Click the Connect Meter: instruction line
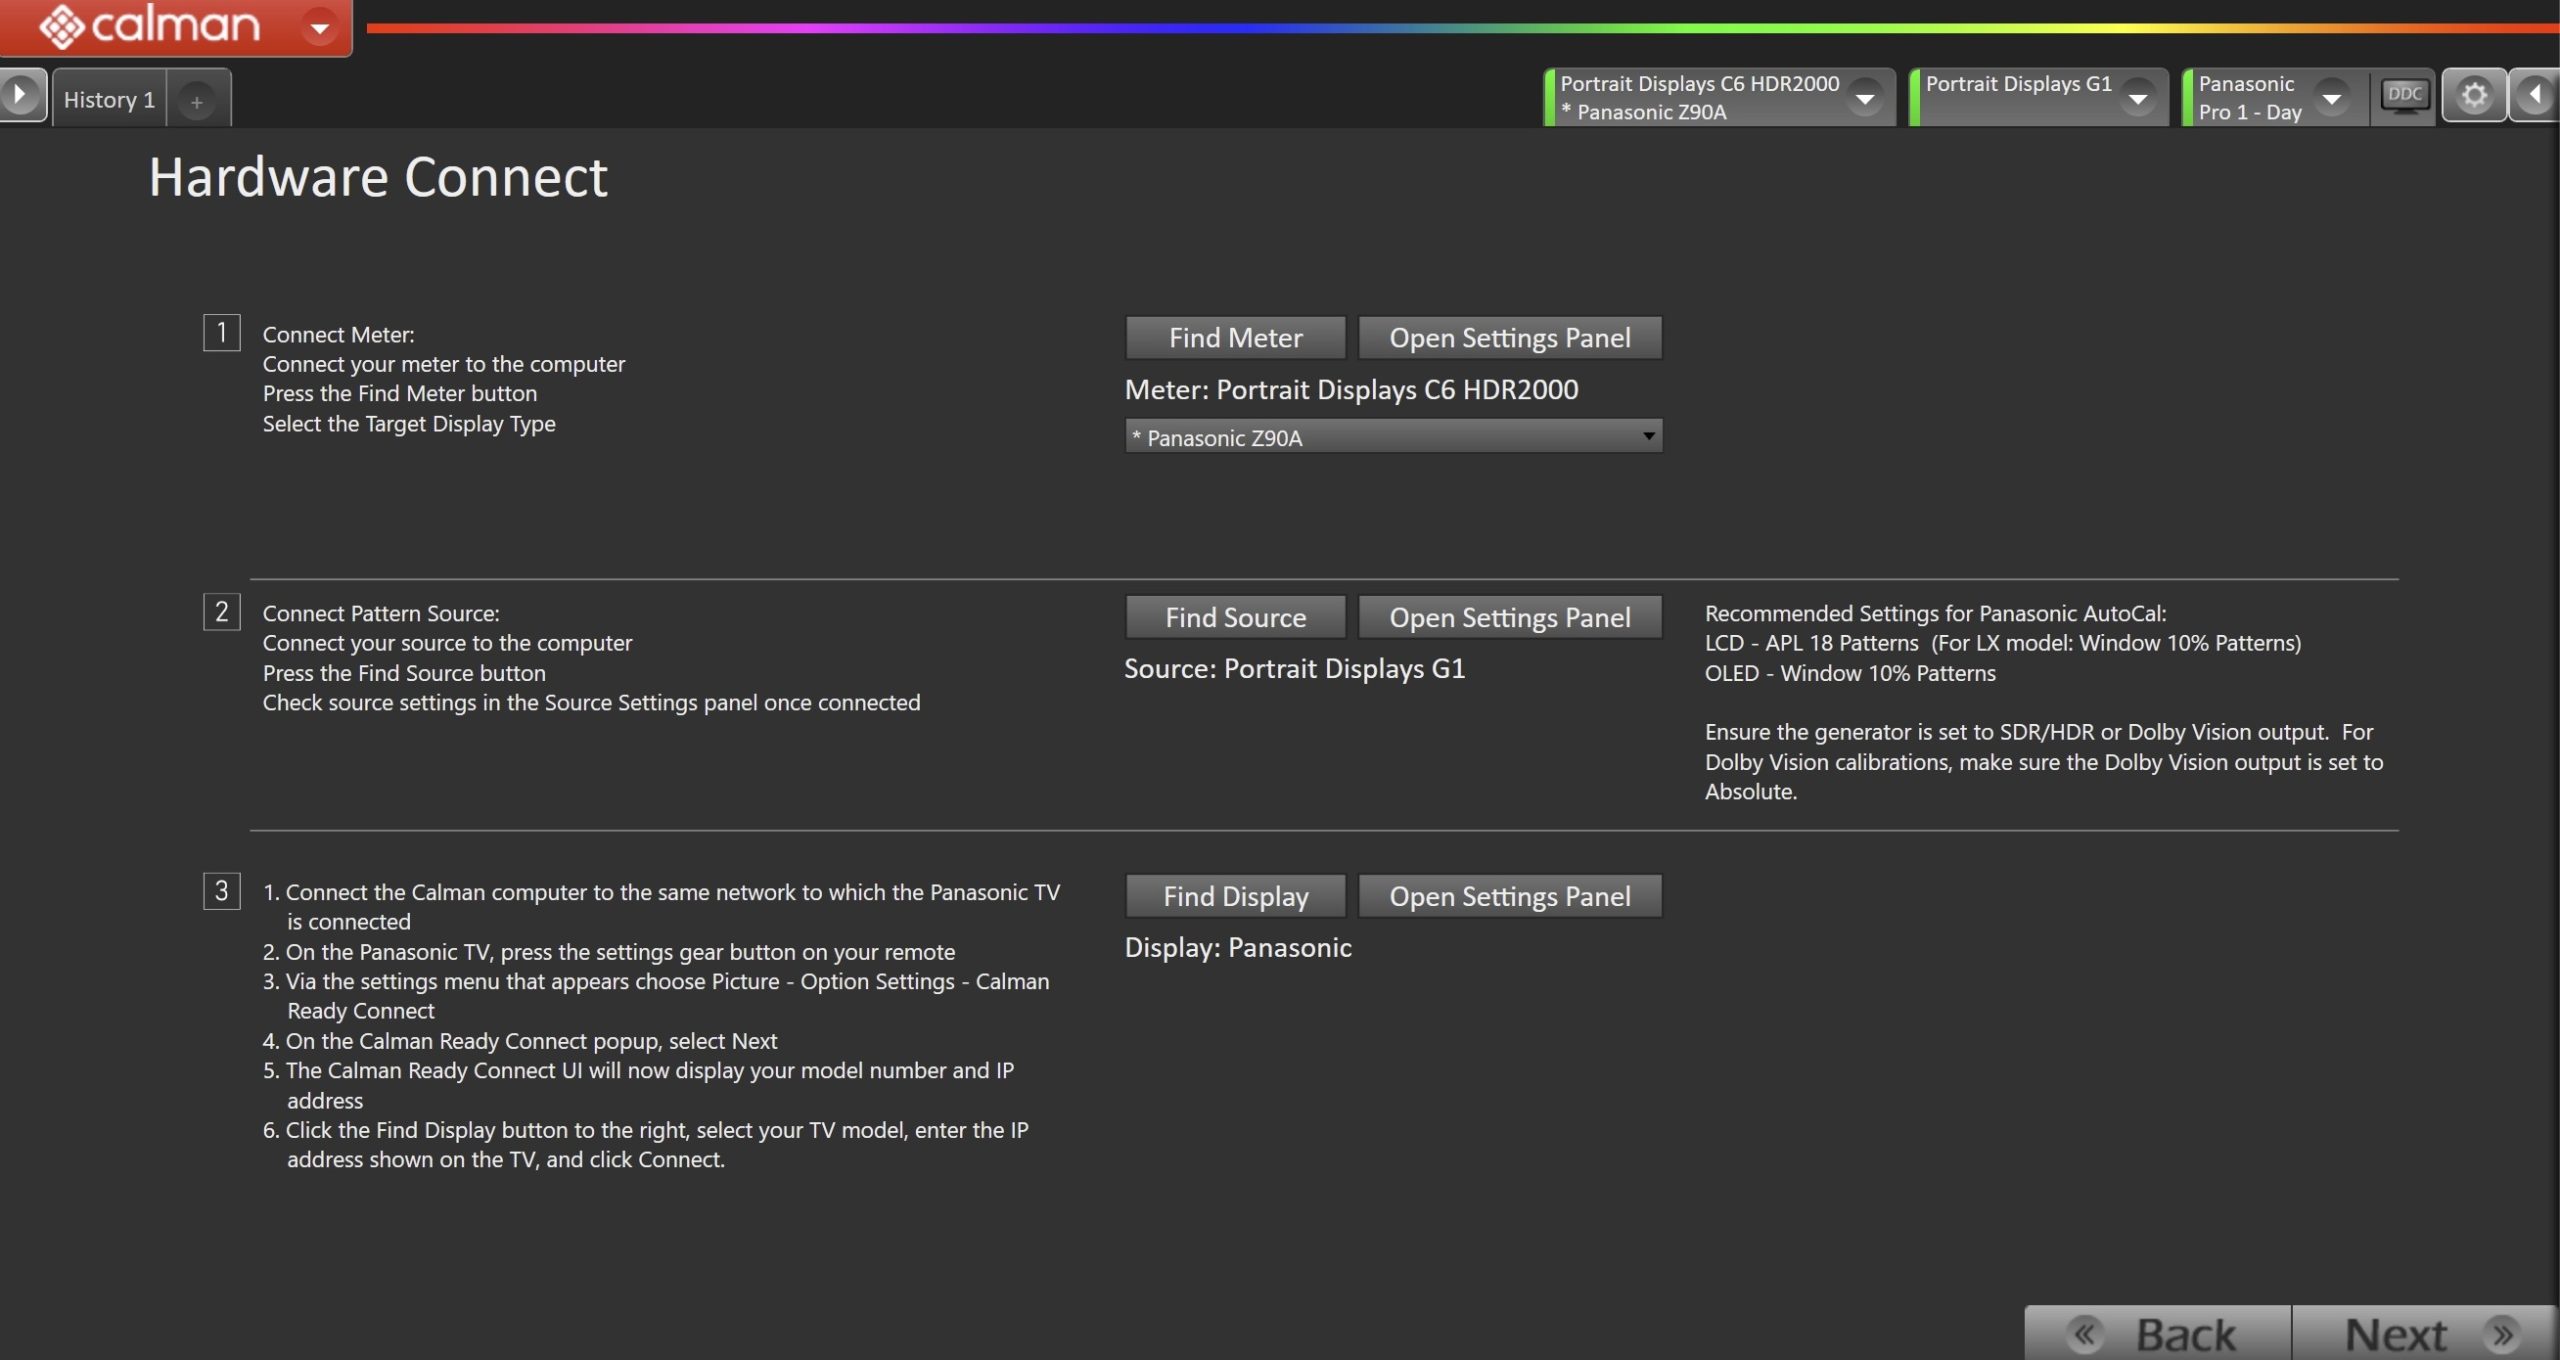 [338, 335]
